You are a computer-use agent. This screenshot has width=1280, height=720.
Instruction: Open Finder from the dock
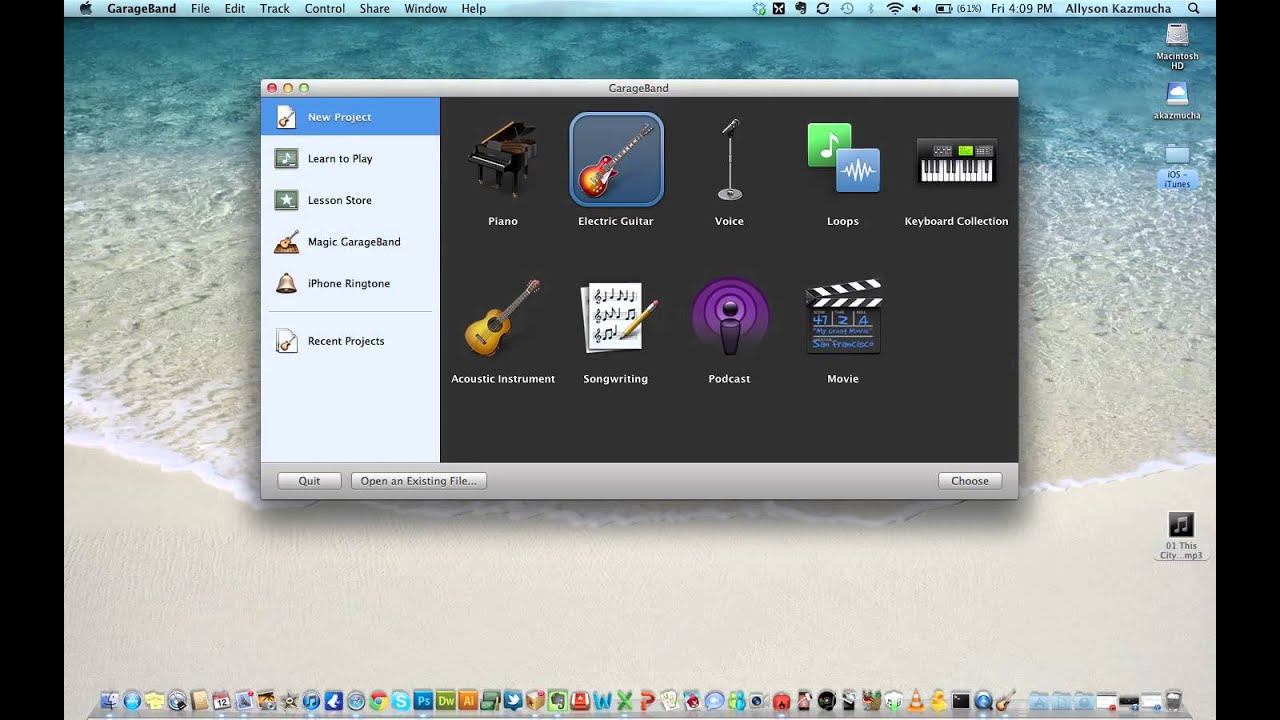[110, 701]
